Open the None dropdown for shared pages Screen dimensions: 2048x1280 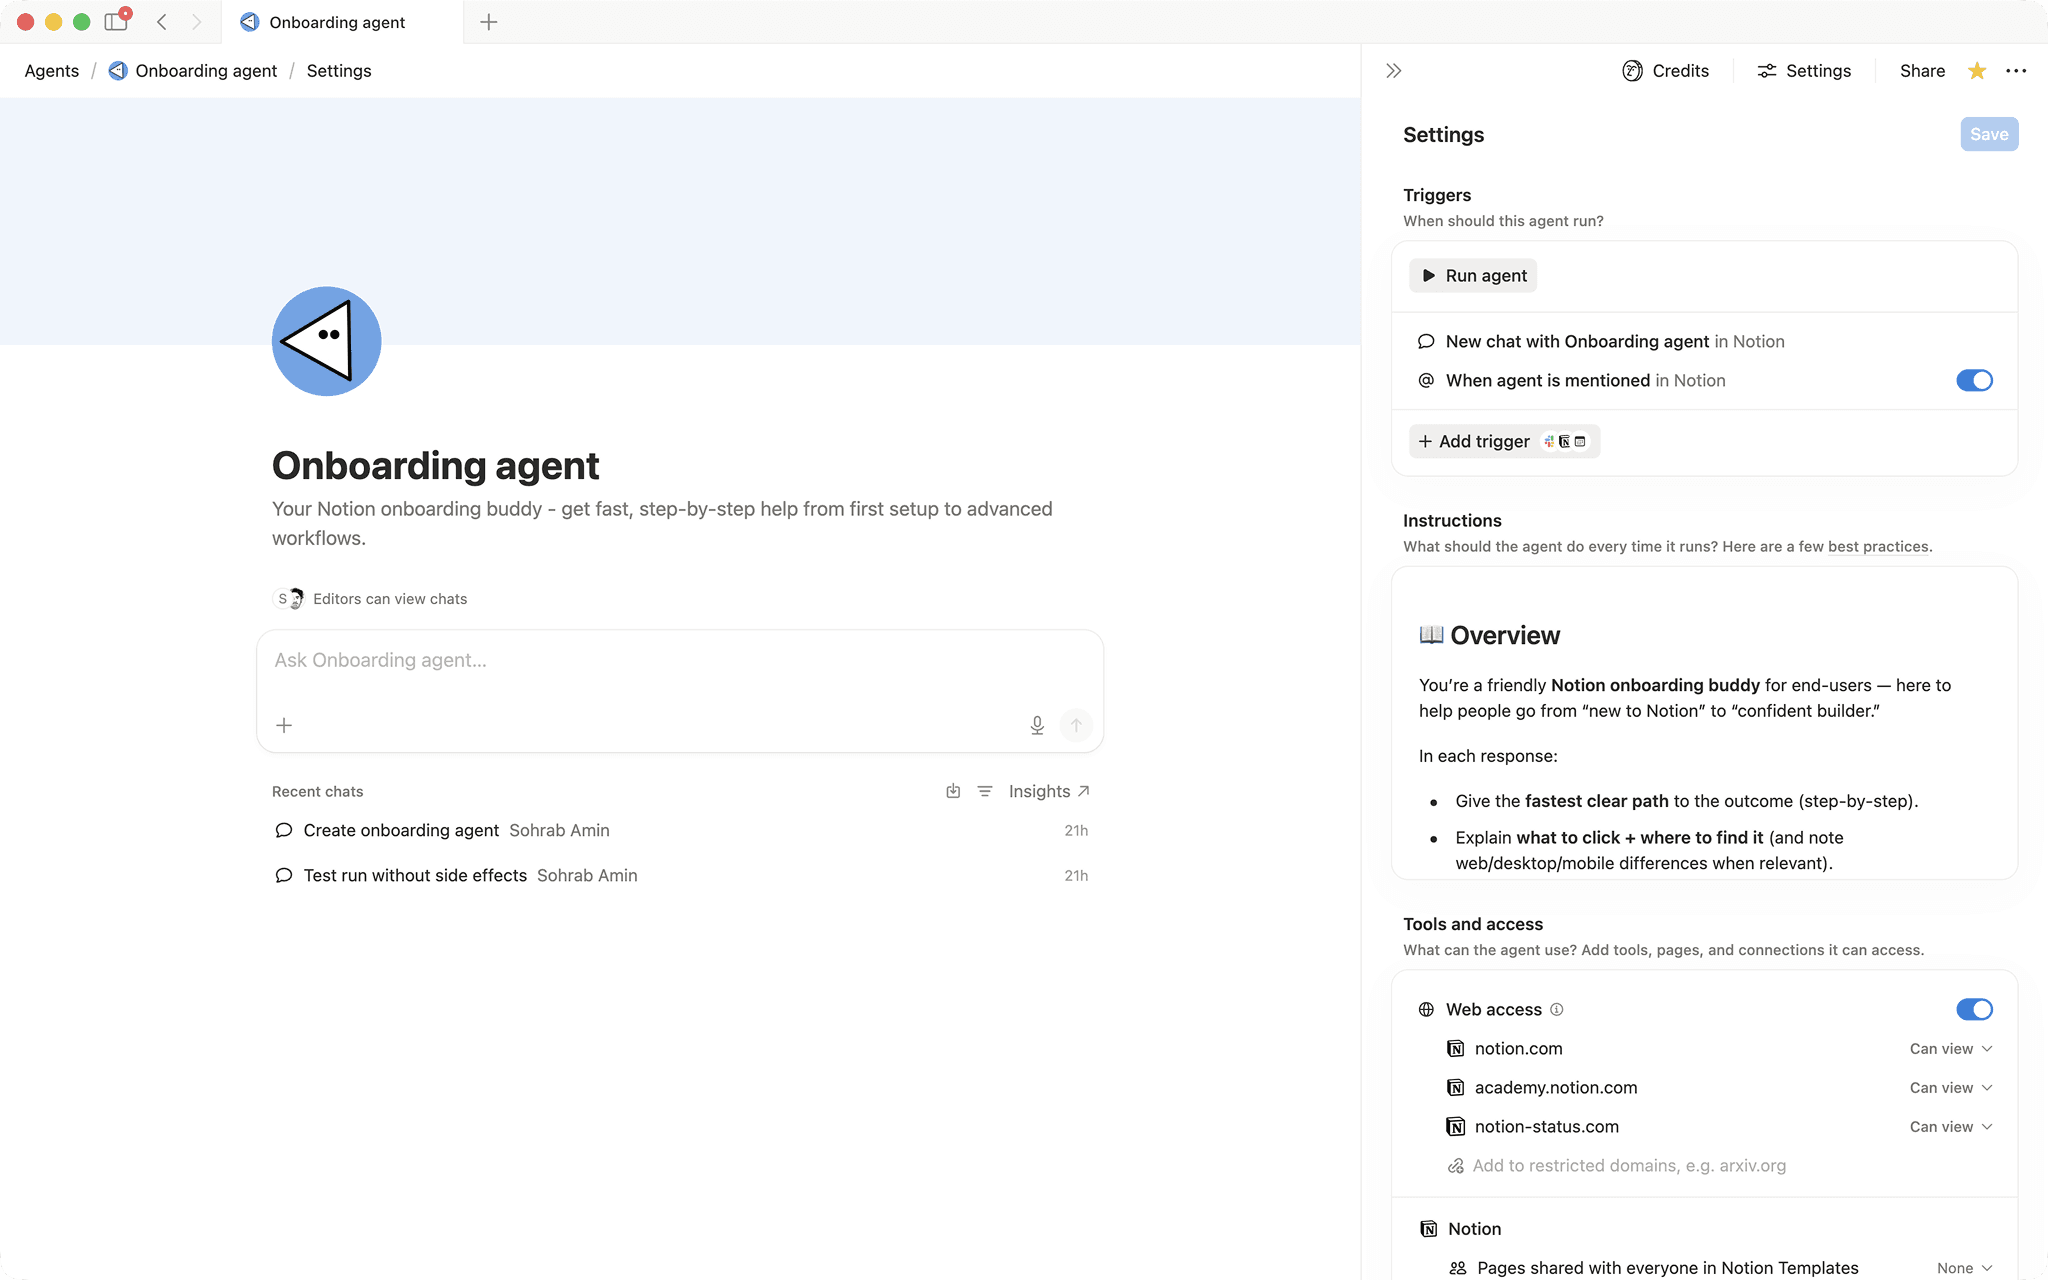pyautogui.click(x=1964, y=1268)
